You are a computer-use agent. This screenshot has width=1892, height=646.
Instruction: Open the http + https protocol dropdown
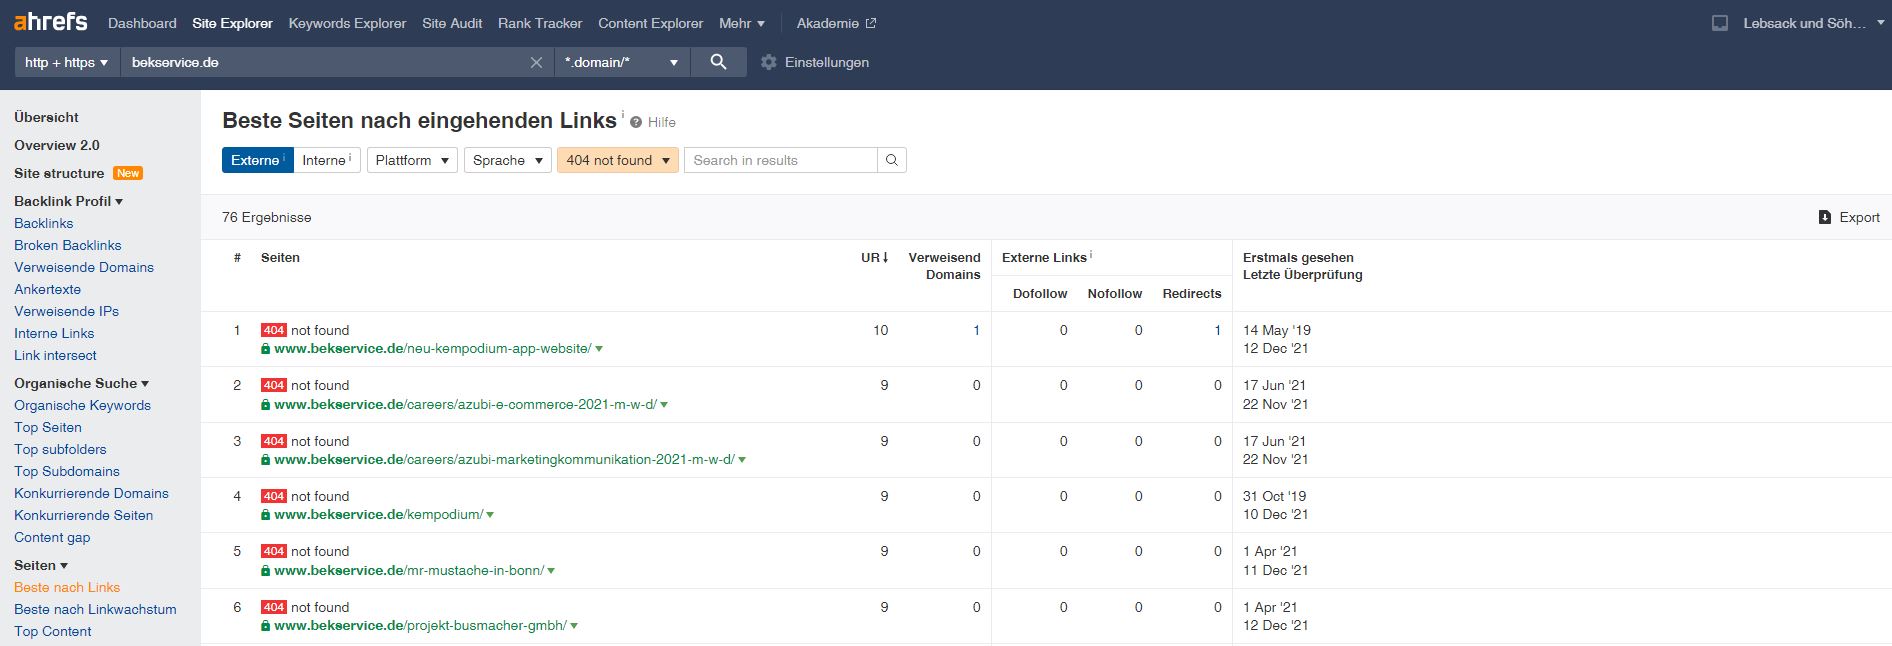click(x=67, y=62)
